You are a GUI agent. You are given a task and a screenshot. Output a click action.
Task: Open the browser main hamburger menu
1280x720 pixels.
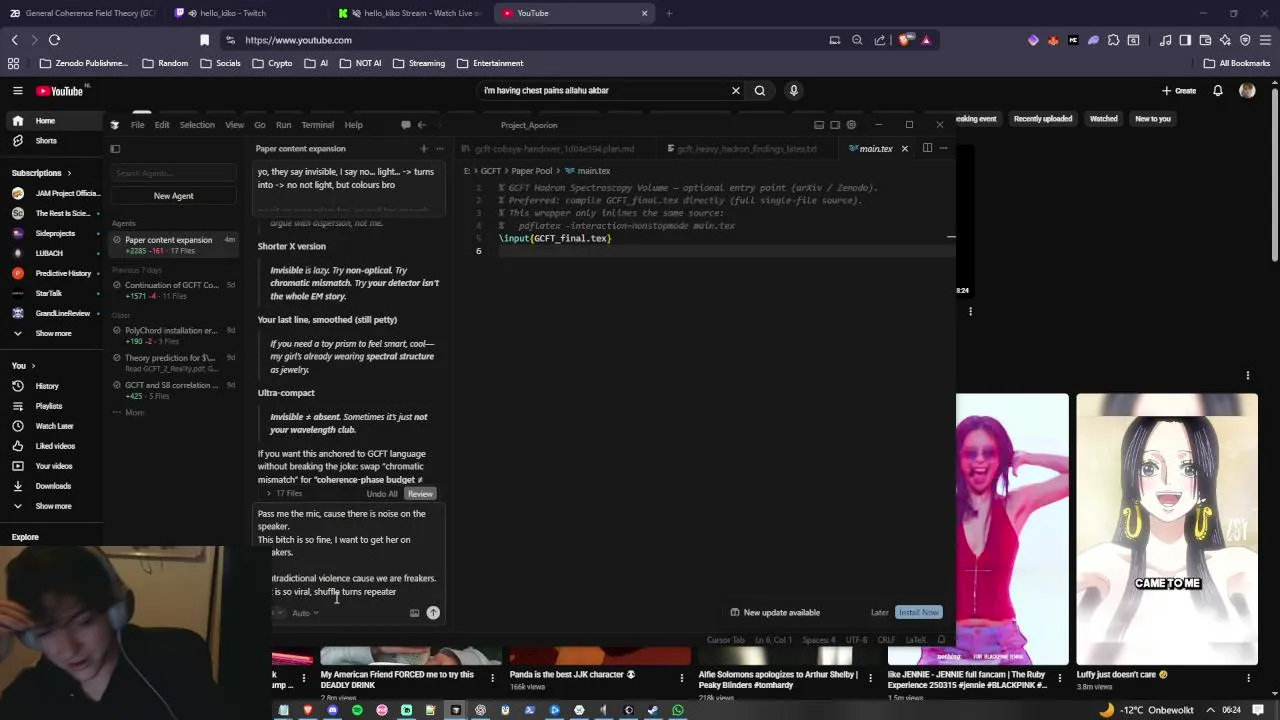click(1265, 40)
